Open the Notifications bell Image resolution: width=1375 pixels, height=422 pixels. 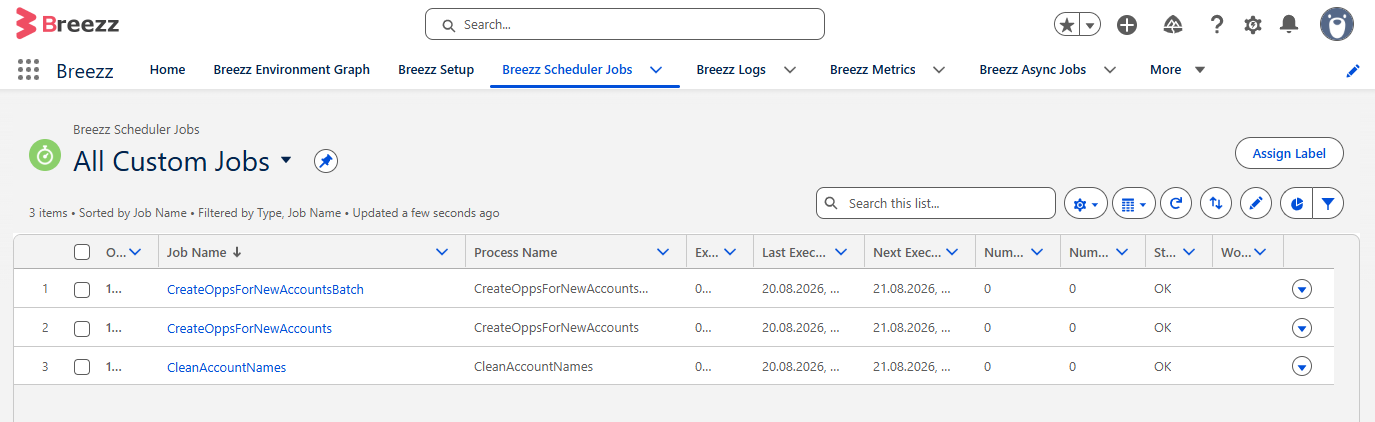click(x=1290, y=25)
